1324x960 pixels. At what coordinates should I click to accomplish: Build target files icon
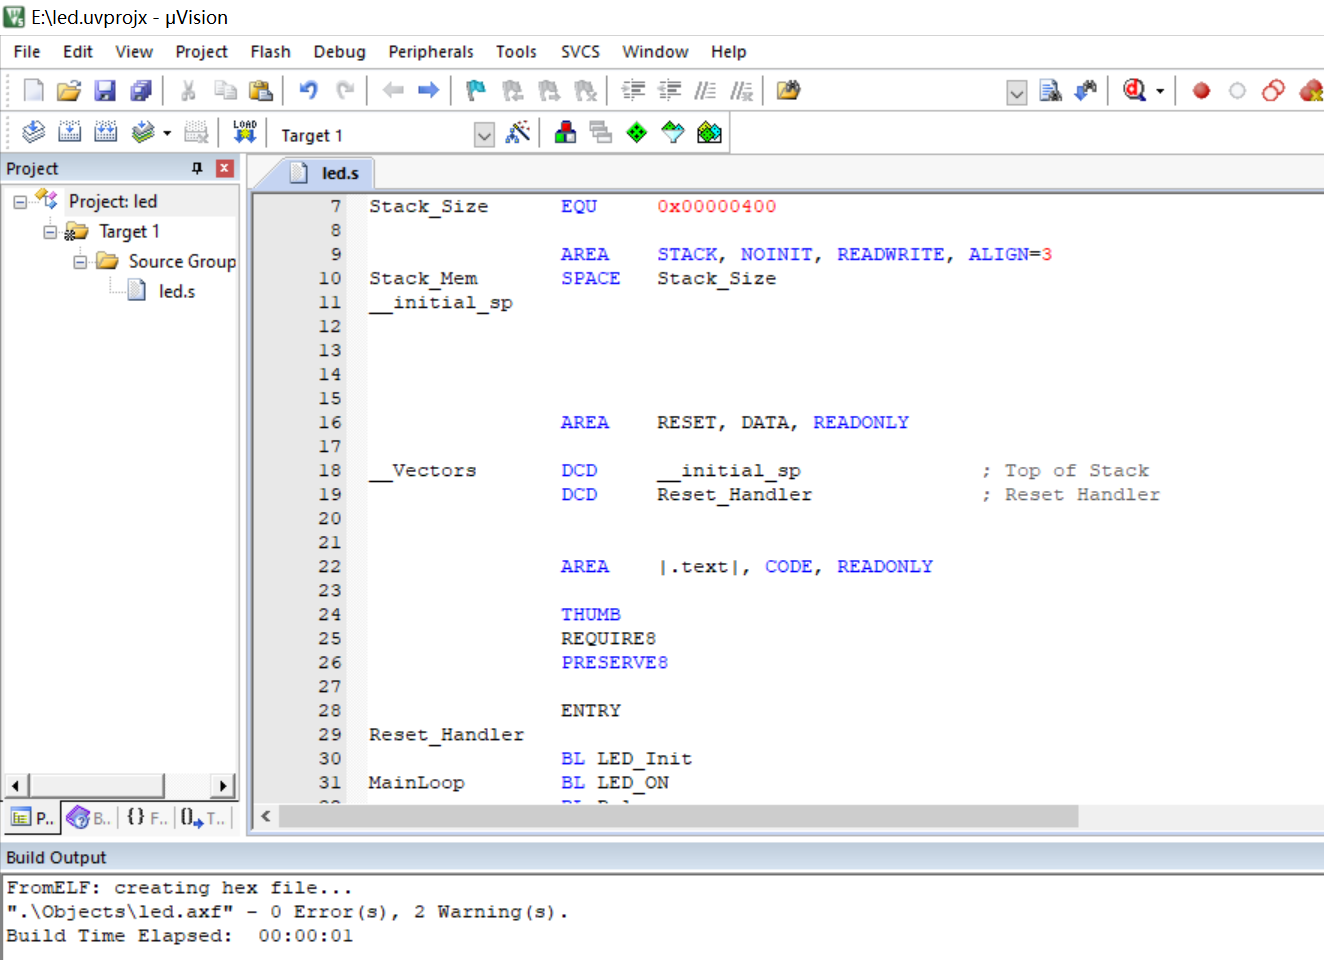pos(69,132)
